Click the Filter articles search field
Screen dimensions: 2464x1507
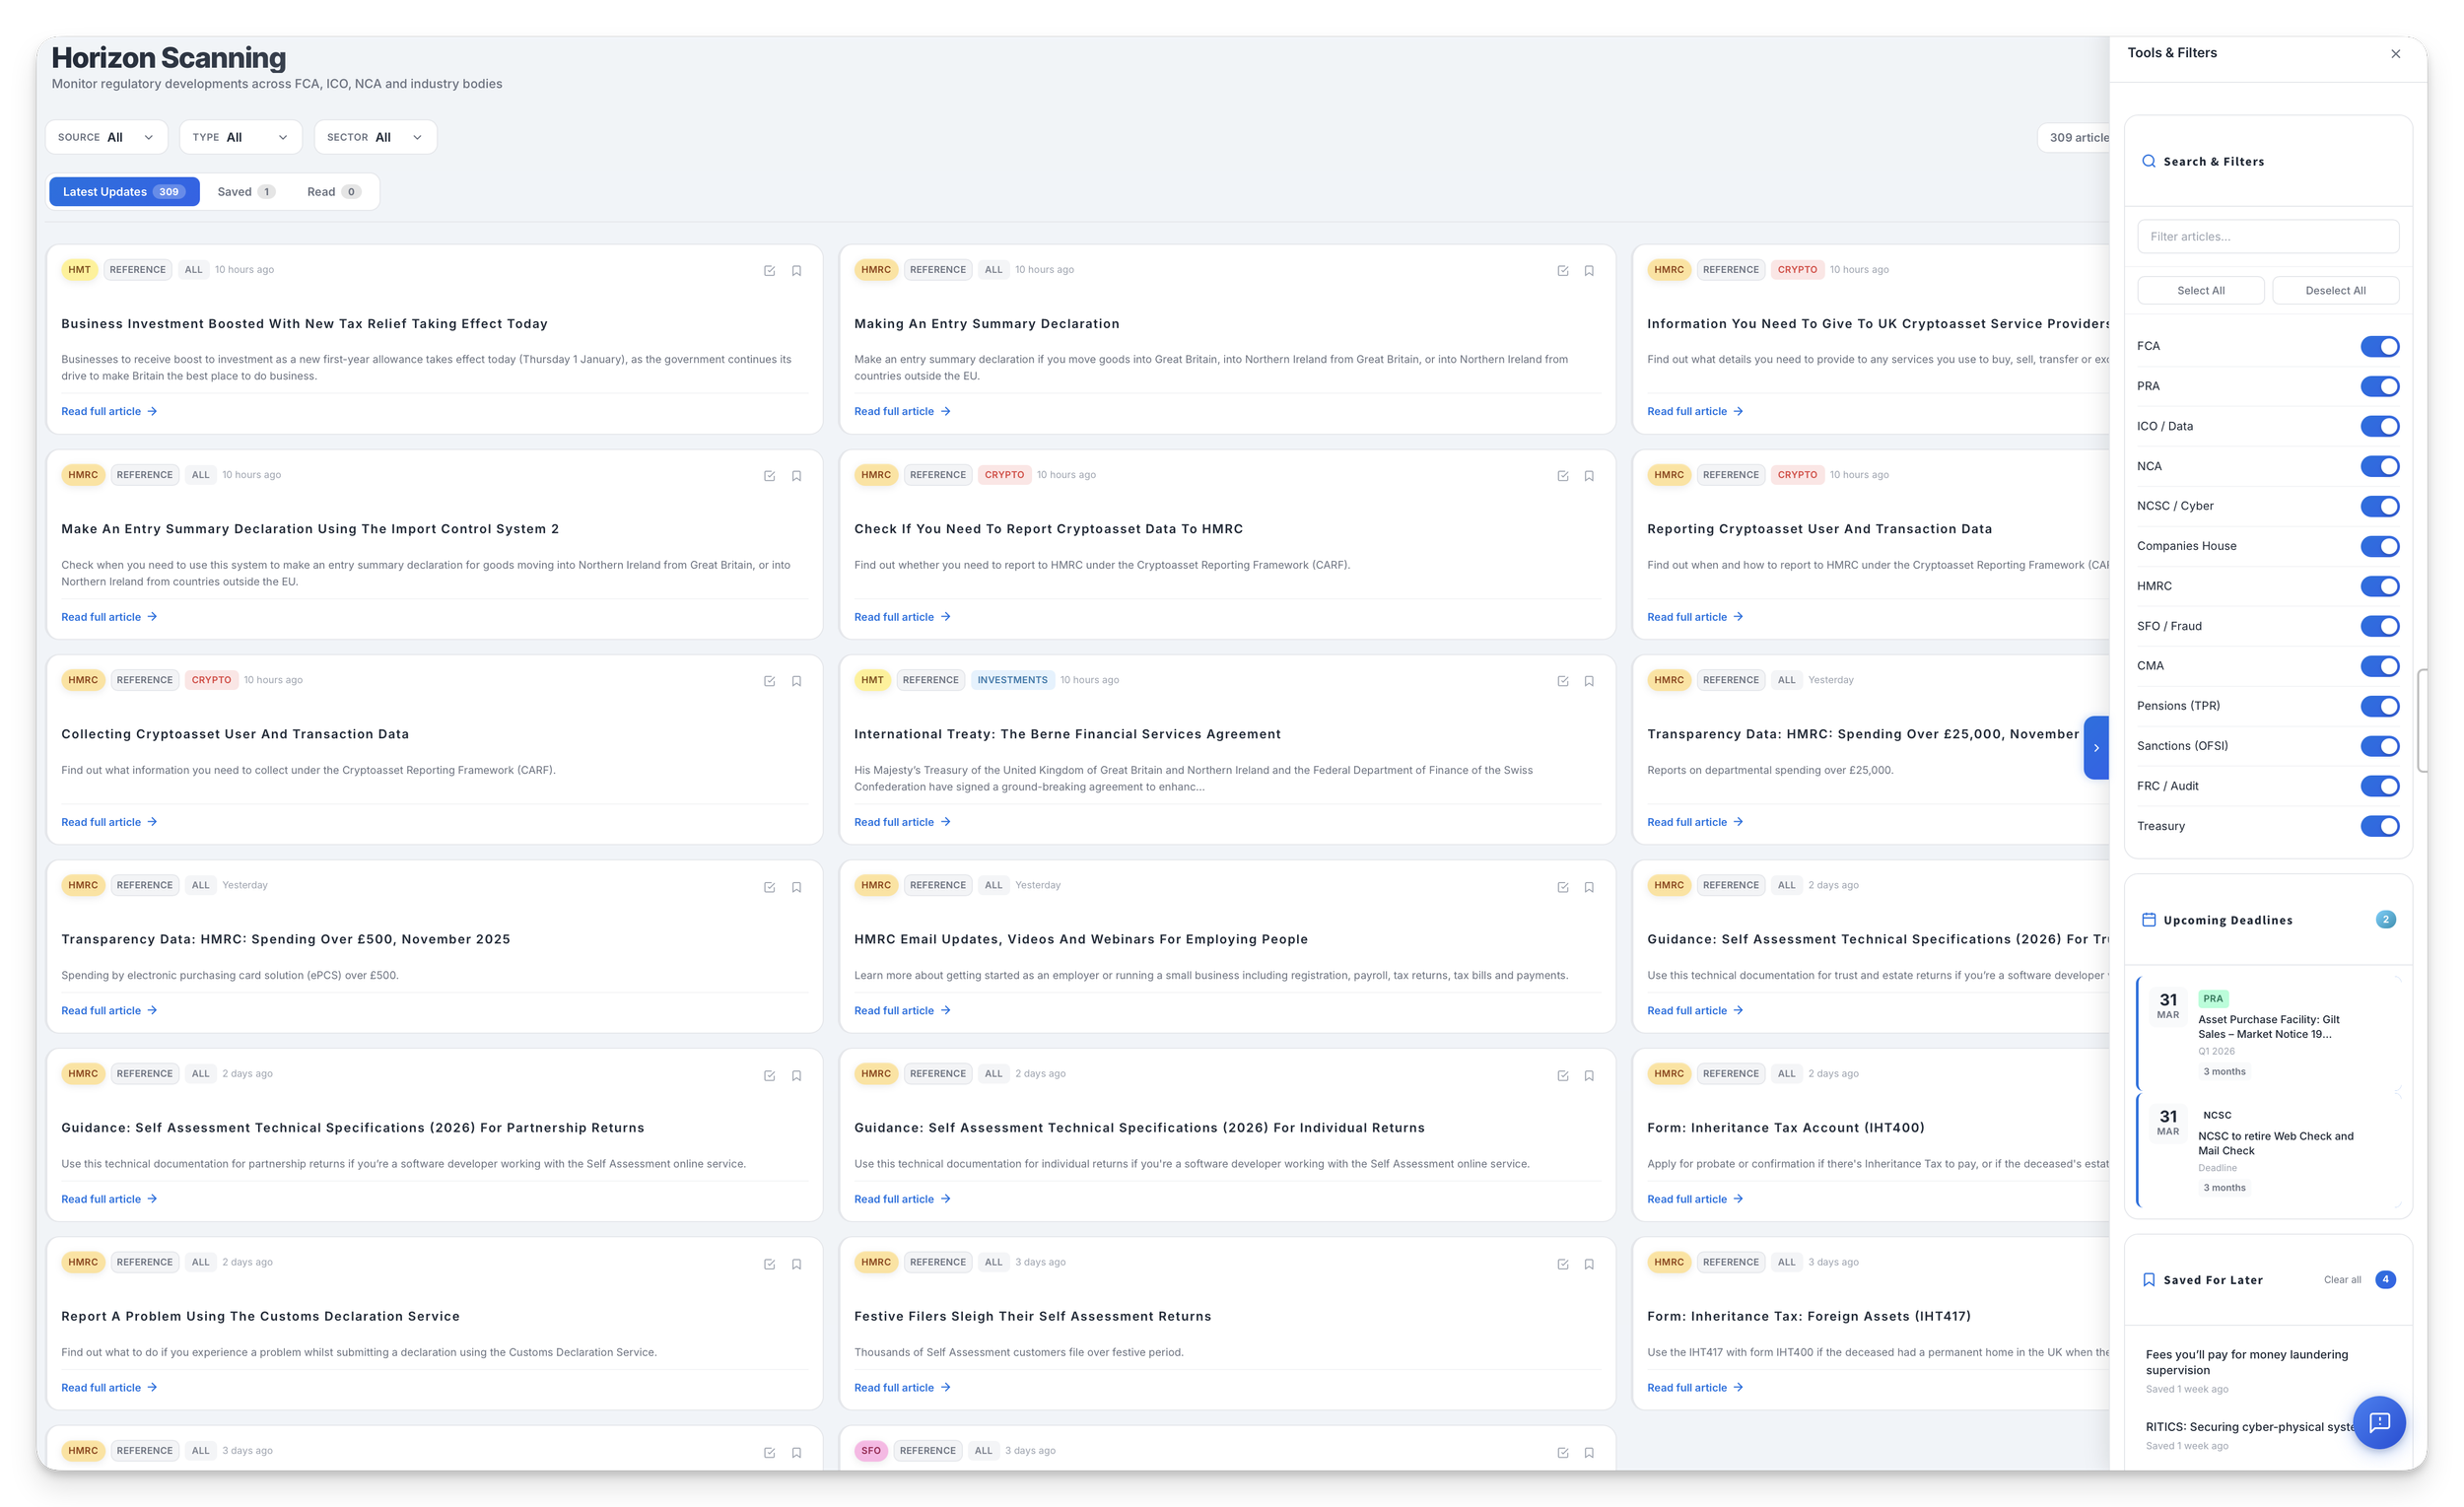[x=2267, y=237]
